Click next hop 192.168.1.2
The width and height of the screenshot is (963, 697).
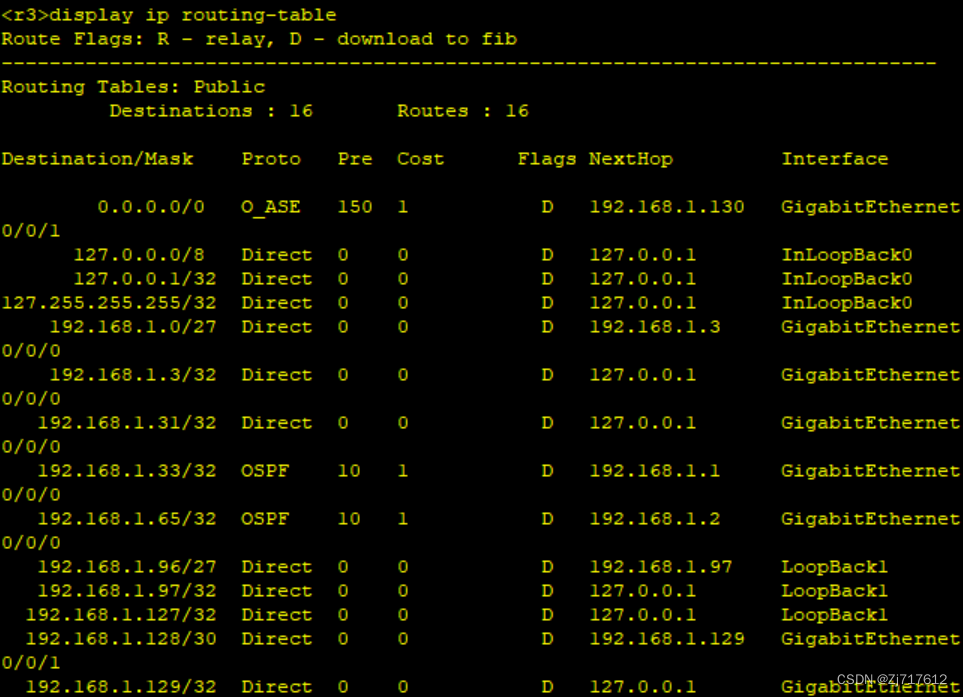click(655, 519)
